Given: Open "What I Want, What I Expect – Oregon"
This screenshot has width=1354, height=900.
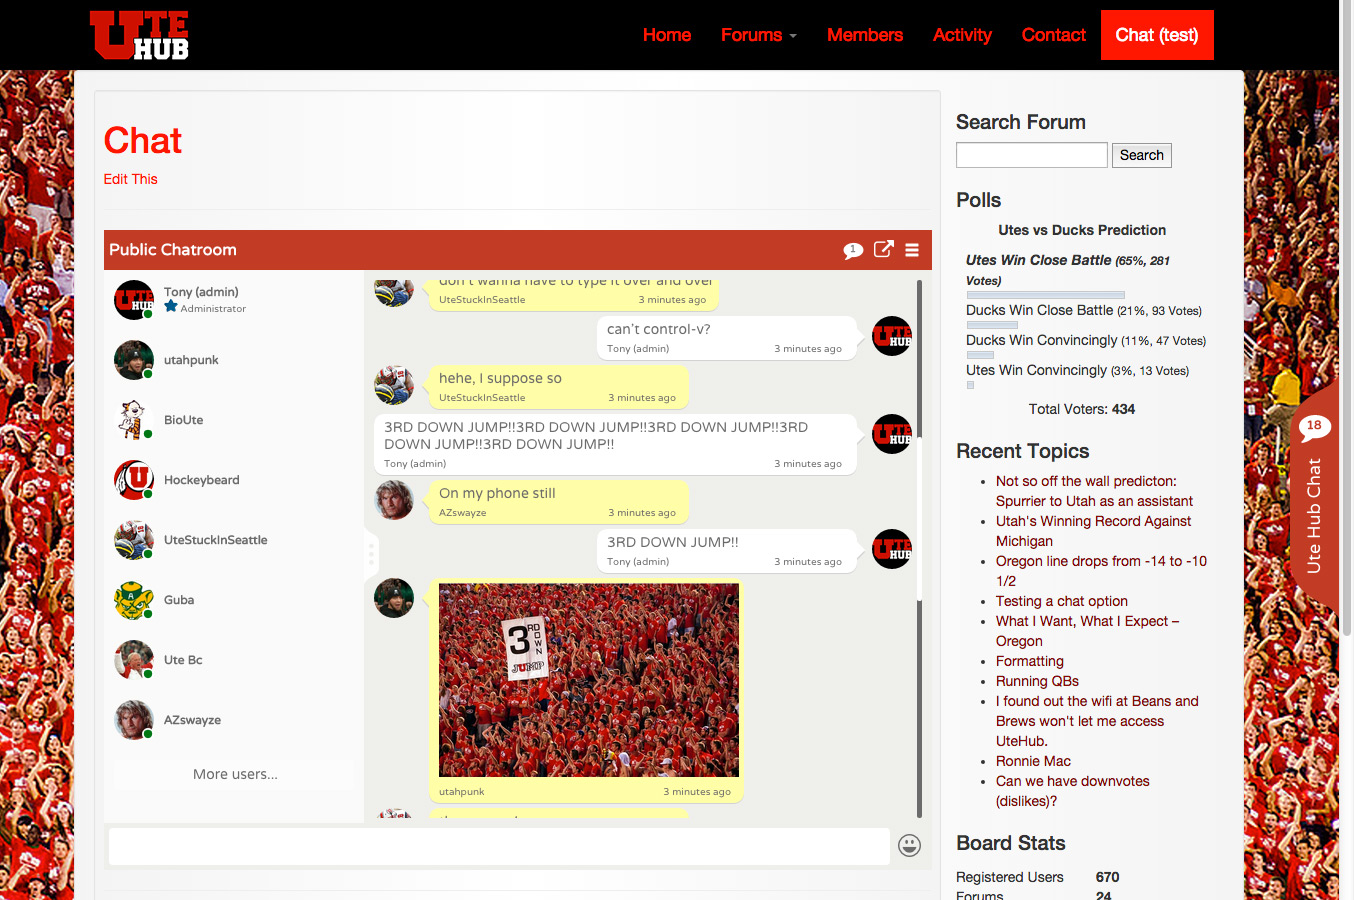Looking at the screenshot, I should pyautogui.click(x=1088, y=631).
